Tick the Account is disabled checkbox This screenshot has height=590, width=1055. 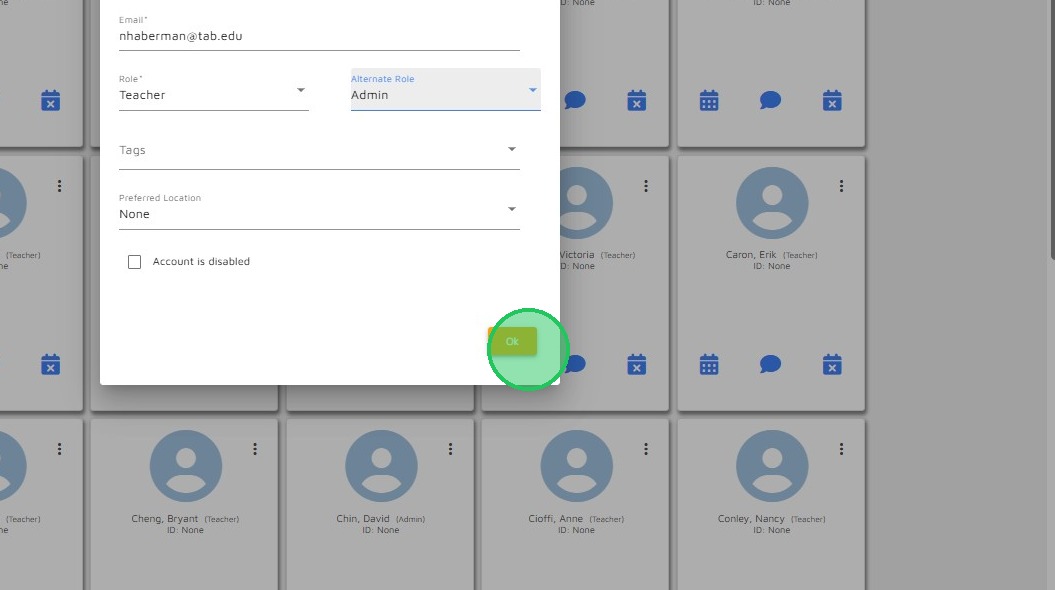tap(135, 262)
